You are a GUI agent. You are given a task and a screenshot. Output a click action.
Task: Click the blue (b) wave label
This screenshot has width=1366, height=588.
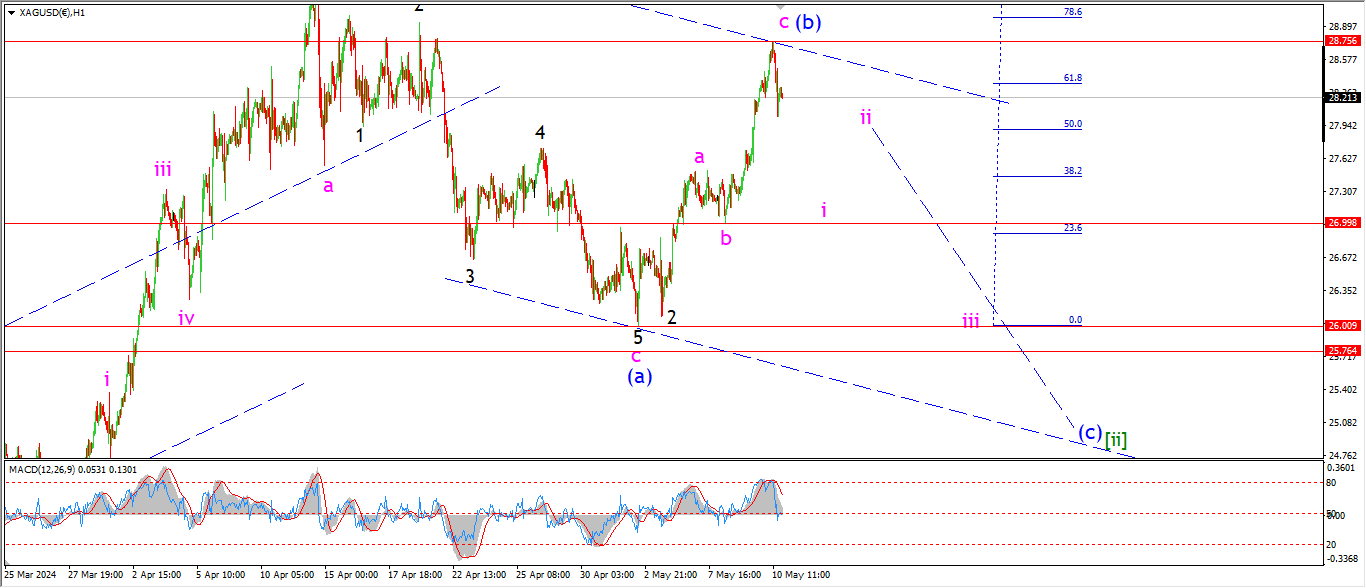pos(810,22)
